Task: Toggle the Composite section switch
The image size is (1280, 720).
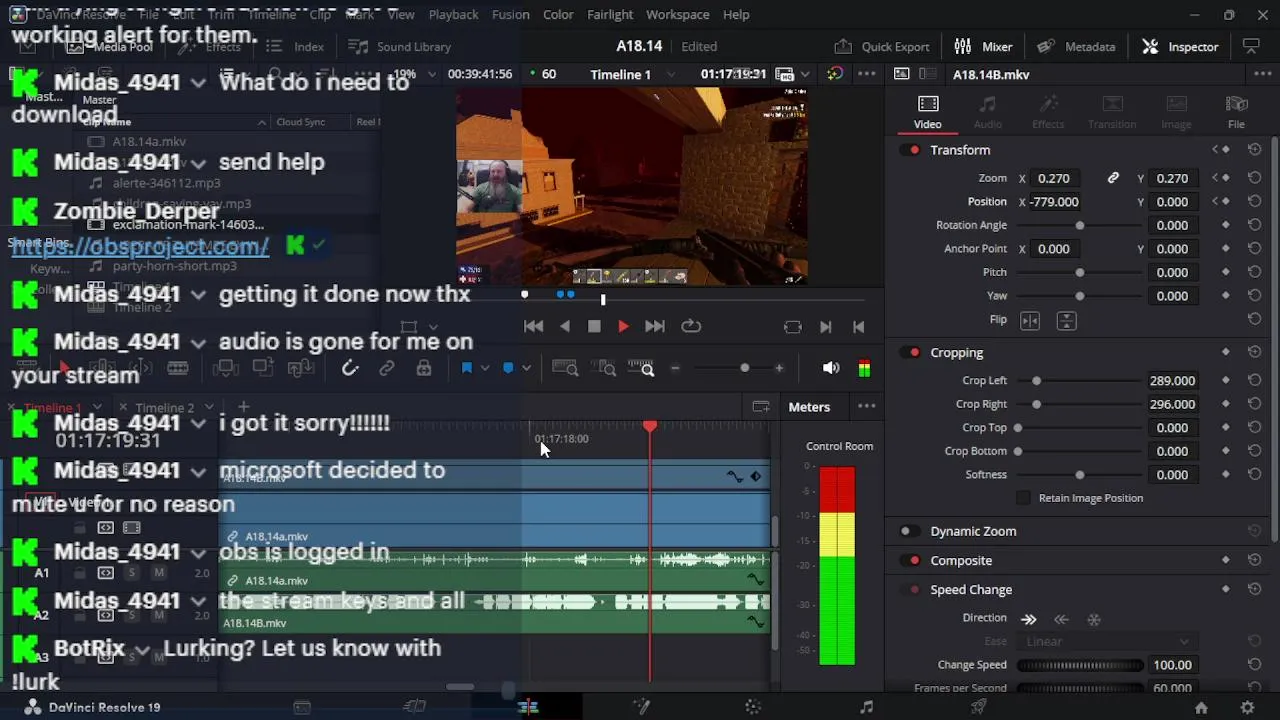Action: click(910, 561)
